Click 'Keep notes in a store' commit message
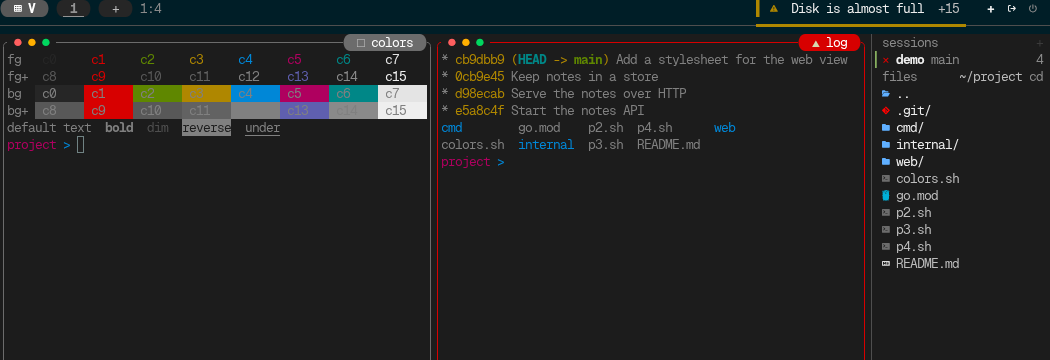 [x=585, y=77]
